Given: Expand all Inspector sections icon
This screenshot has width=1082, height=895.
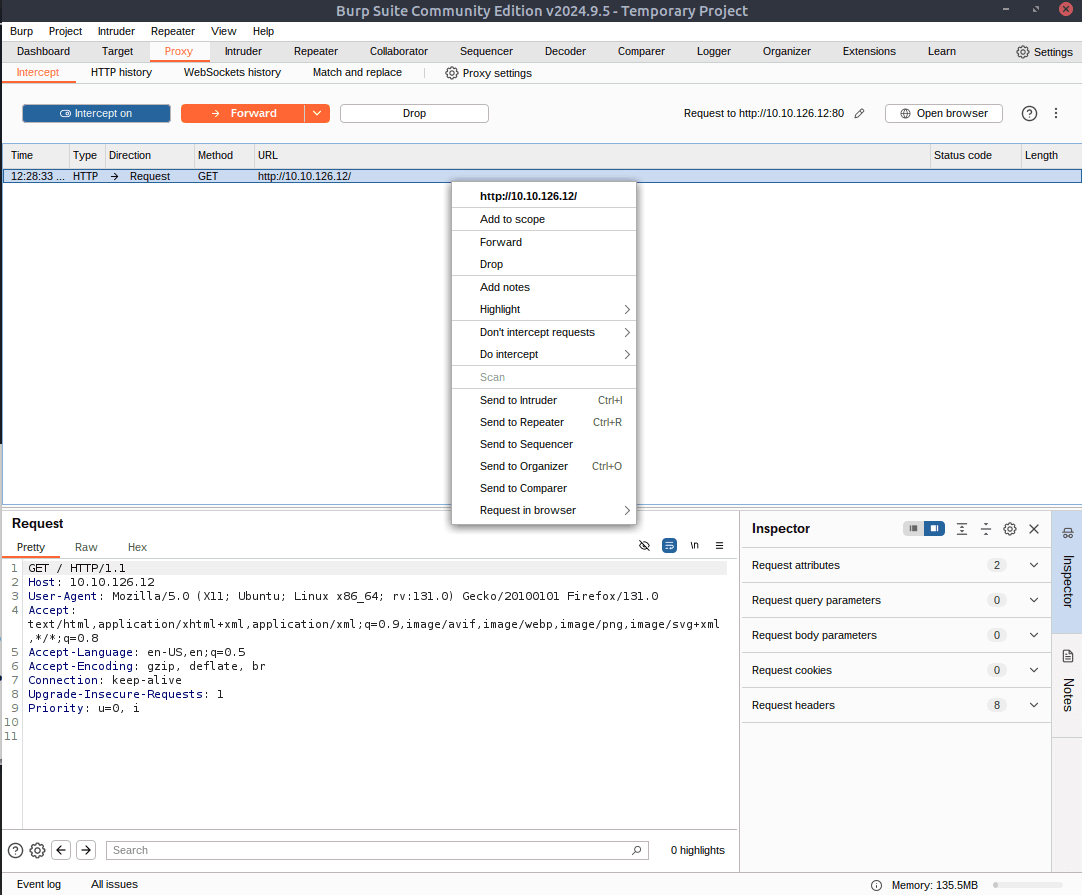Looking at the screenshot, I should click(962, 529).
